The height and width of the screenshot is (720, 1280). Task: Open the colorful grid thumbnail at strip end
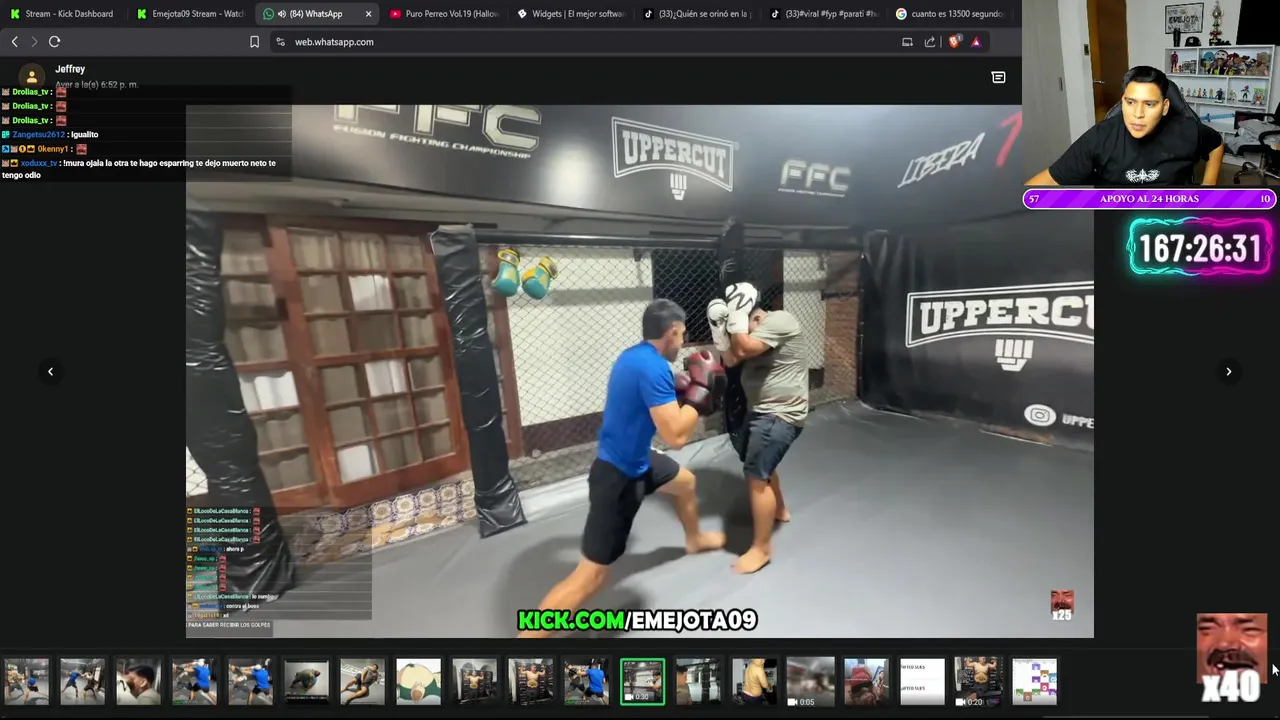click(x=1034, y=681)
